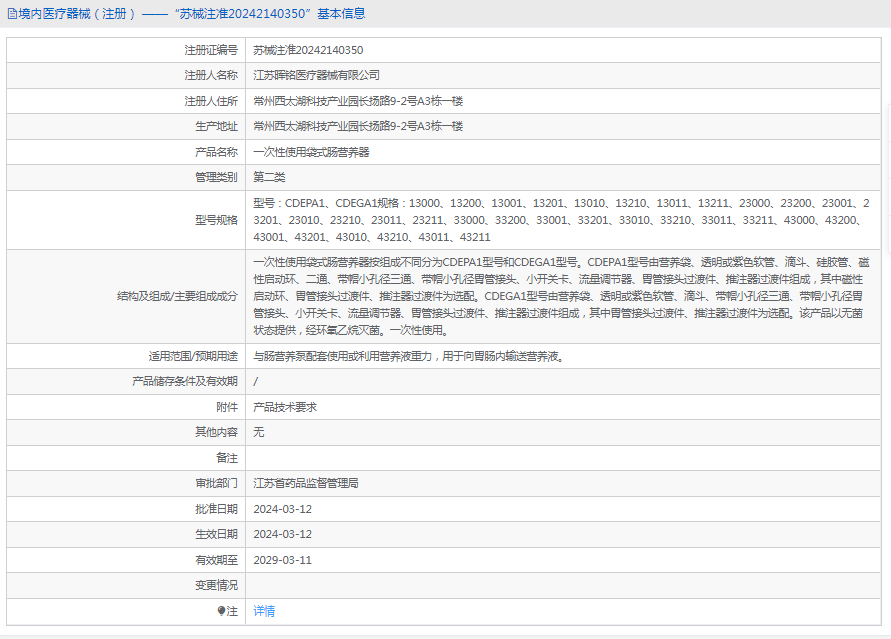
Task: Select registration number 苏械注准20242140350 in the table
Action: [308, 50]
